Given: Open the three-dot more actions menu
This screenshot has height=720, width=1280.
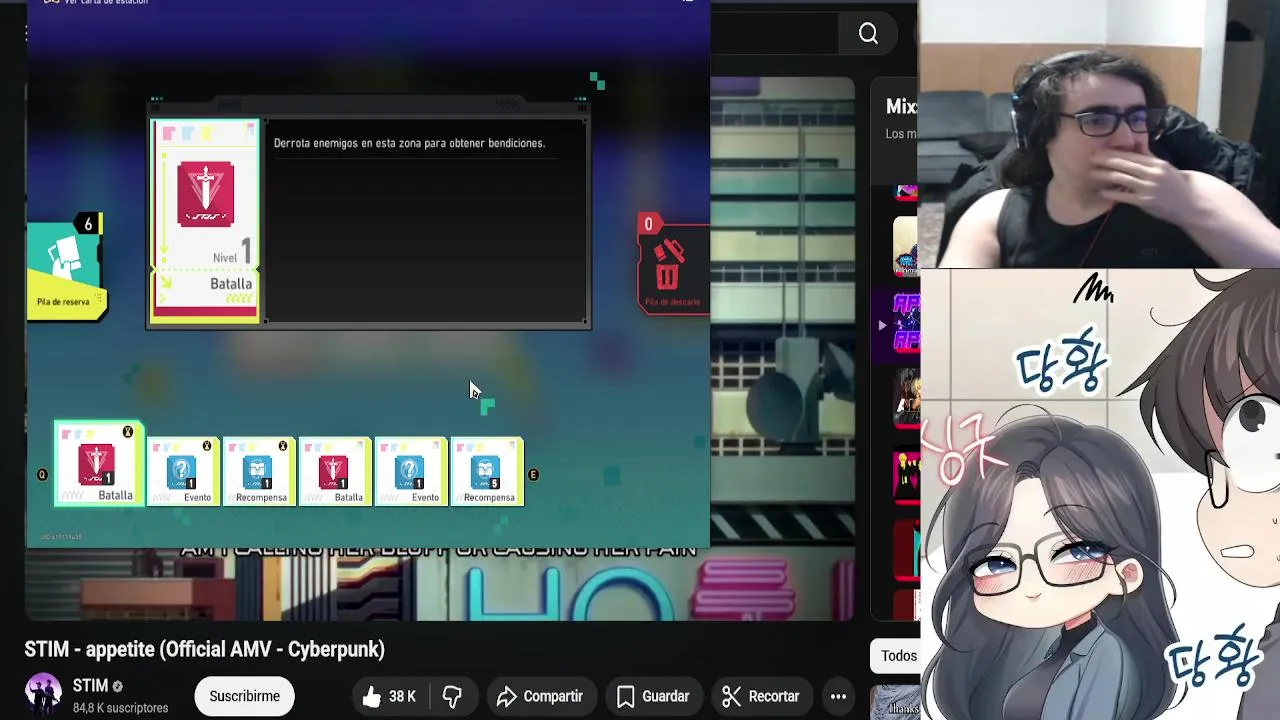Looking at the screenshot, I should 838,696.
